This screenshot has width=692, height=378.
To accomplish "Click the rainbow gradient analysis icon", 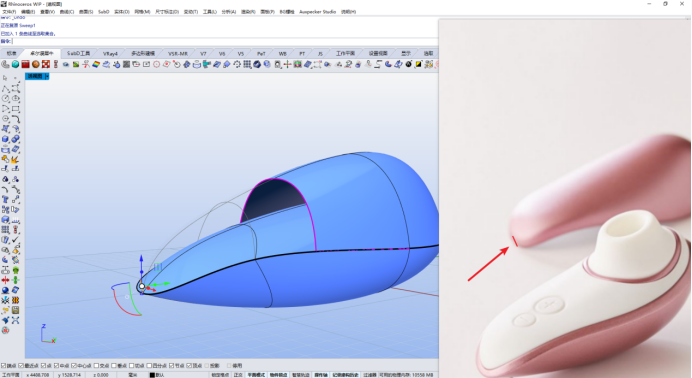I will tap(96, 64).
